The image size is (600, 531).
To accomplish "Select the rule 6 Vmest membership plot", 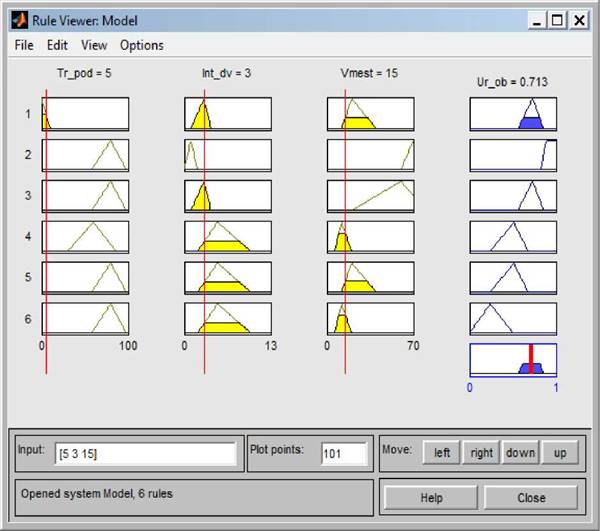I will (371, 319).
